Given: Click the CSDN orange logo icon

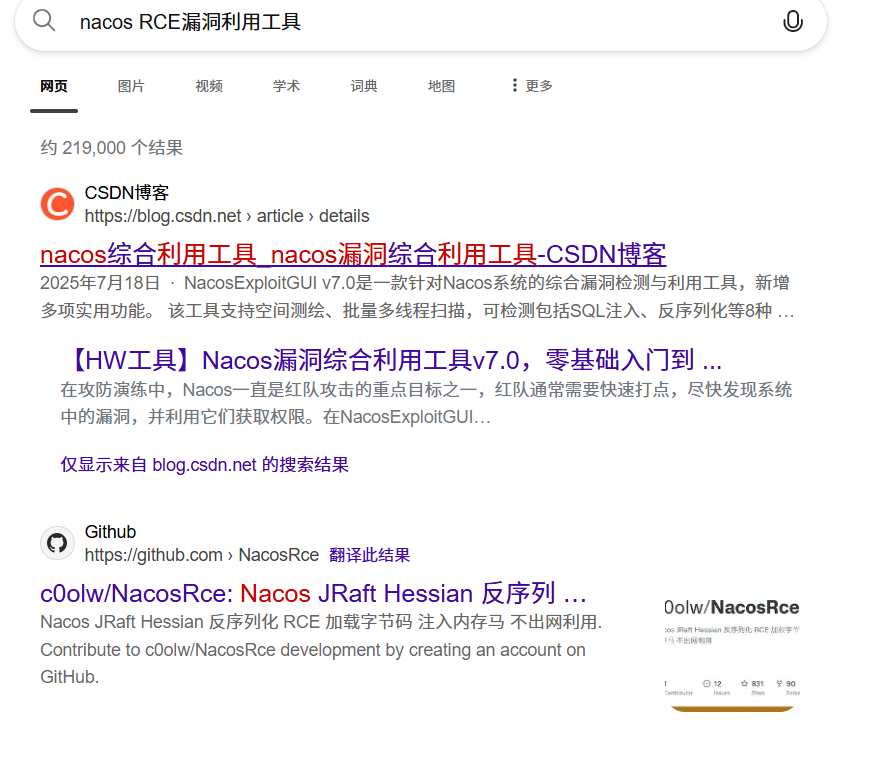Looking at the screenshot, I should click(57, 204).
